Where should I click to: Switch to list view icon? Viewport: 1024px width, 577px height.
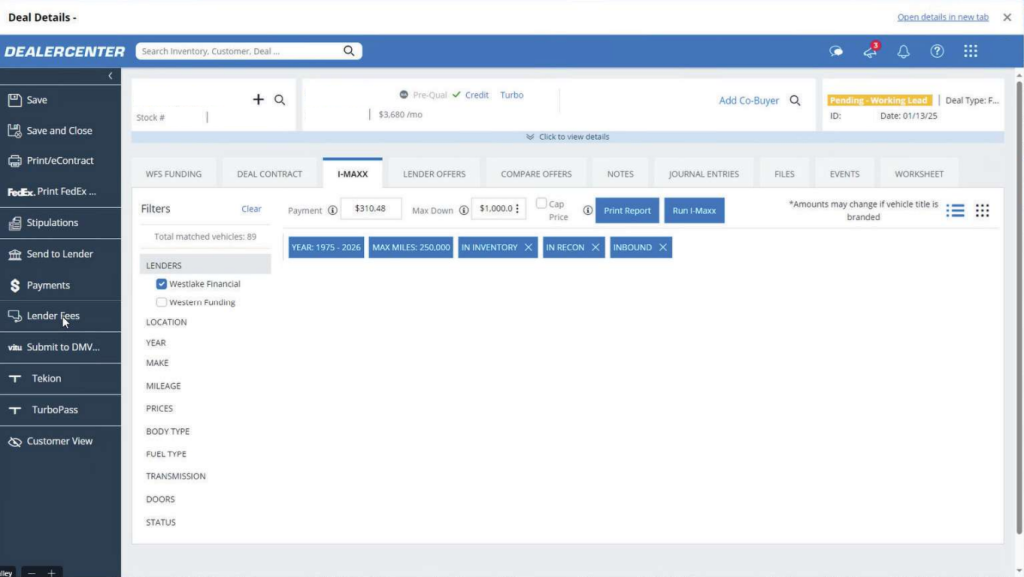[x=955, y=210]
